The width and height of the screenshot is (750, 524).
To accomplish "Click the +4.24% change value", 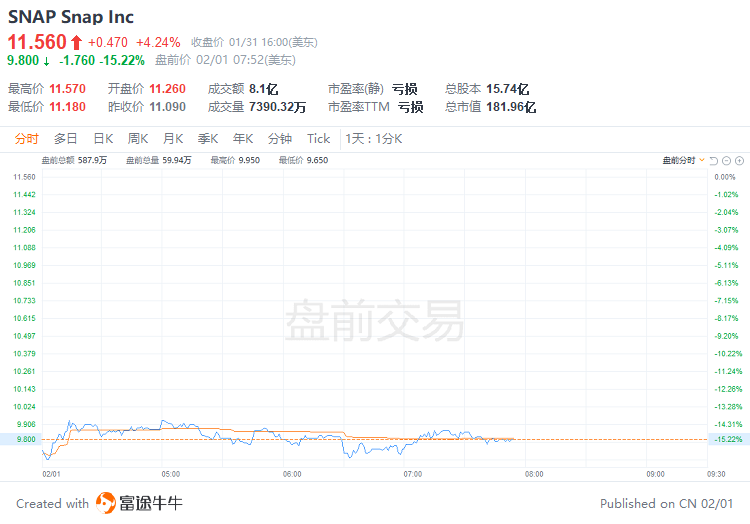I will coord(158,43).
